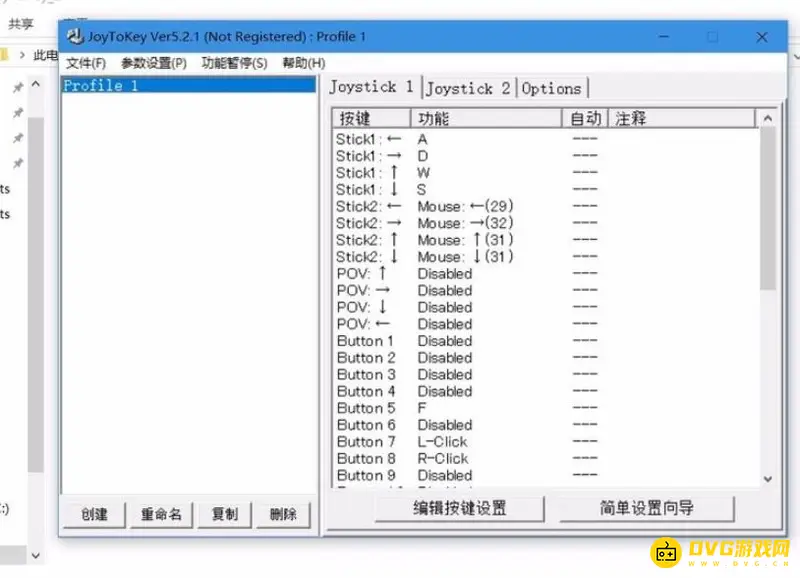Open the 文件(F) menu
This screenshot has height=578, width=800.
[86, 63]
